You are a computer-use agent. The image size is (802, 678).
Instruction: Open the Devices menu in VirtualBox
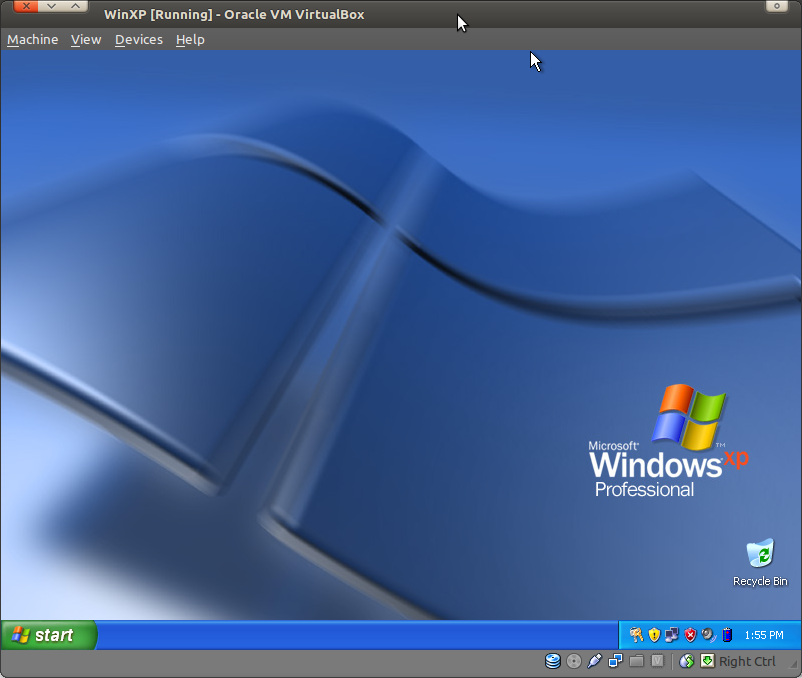tap(138, 39)
